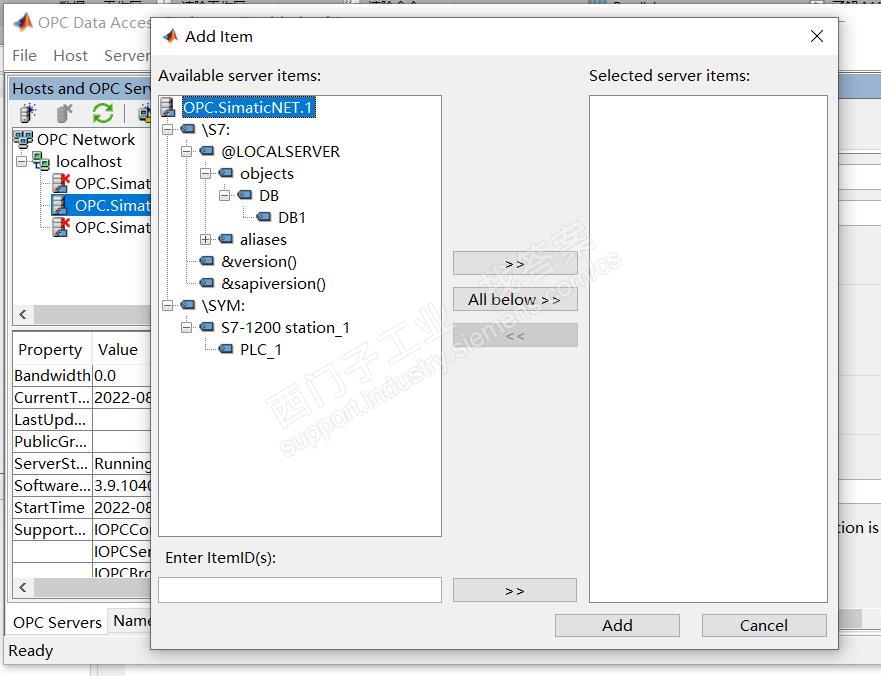Click the Bandwidth property cell
Image resolution: width=881 pixels, height=676 pixels.
(52, 375)
